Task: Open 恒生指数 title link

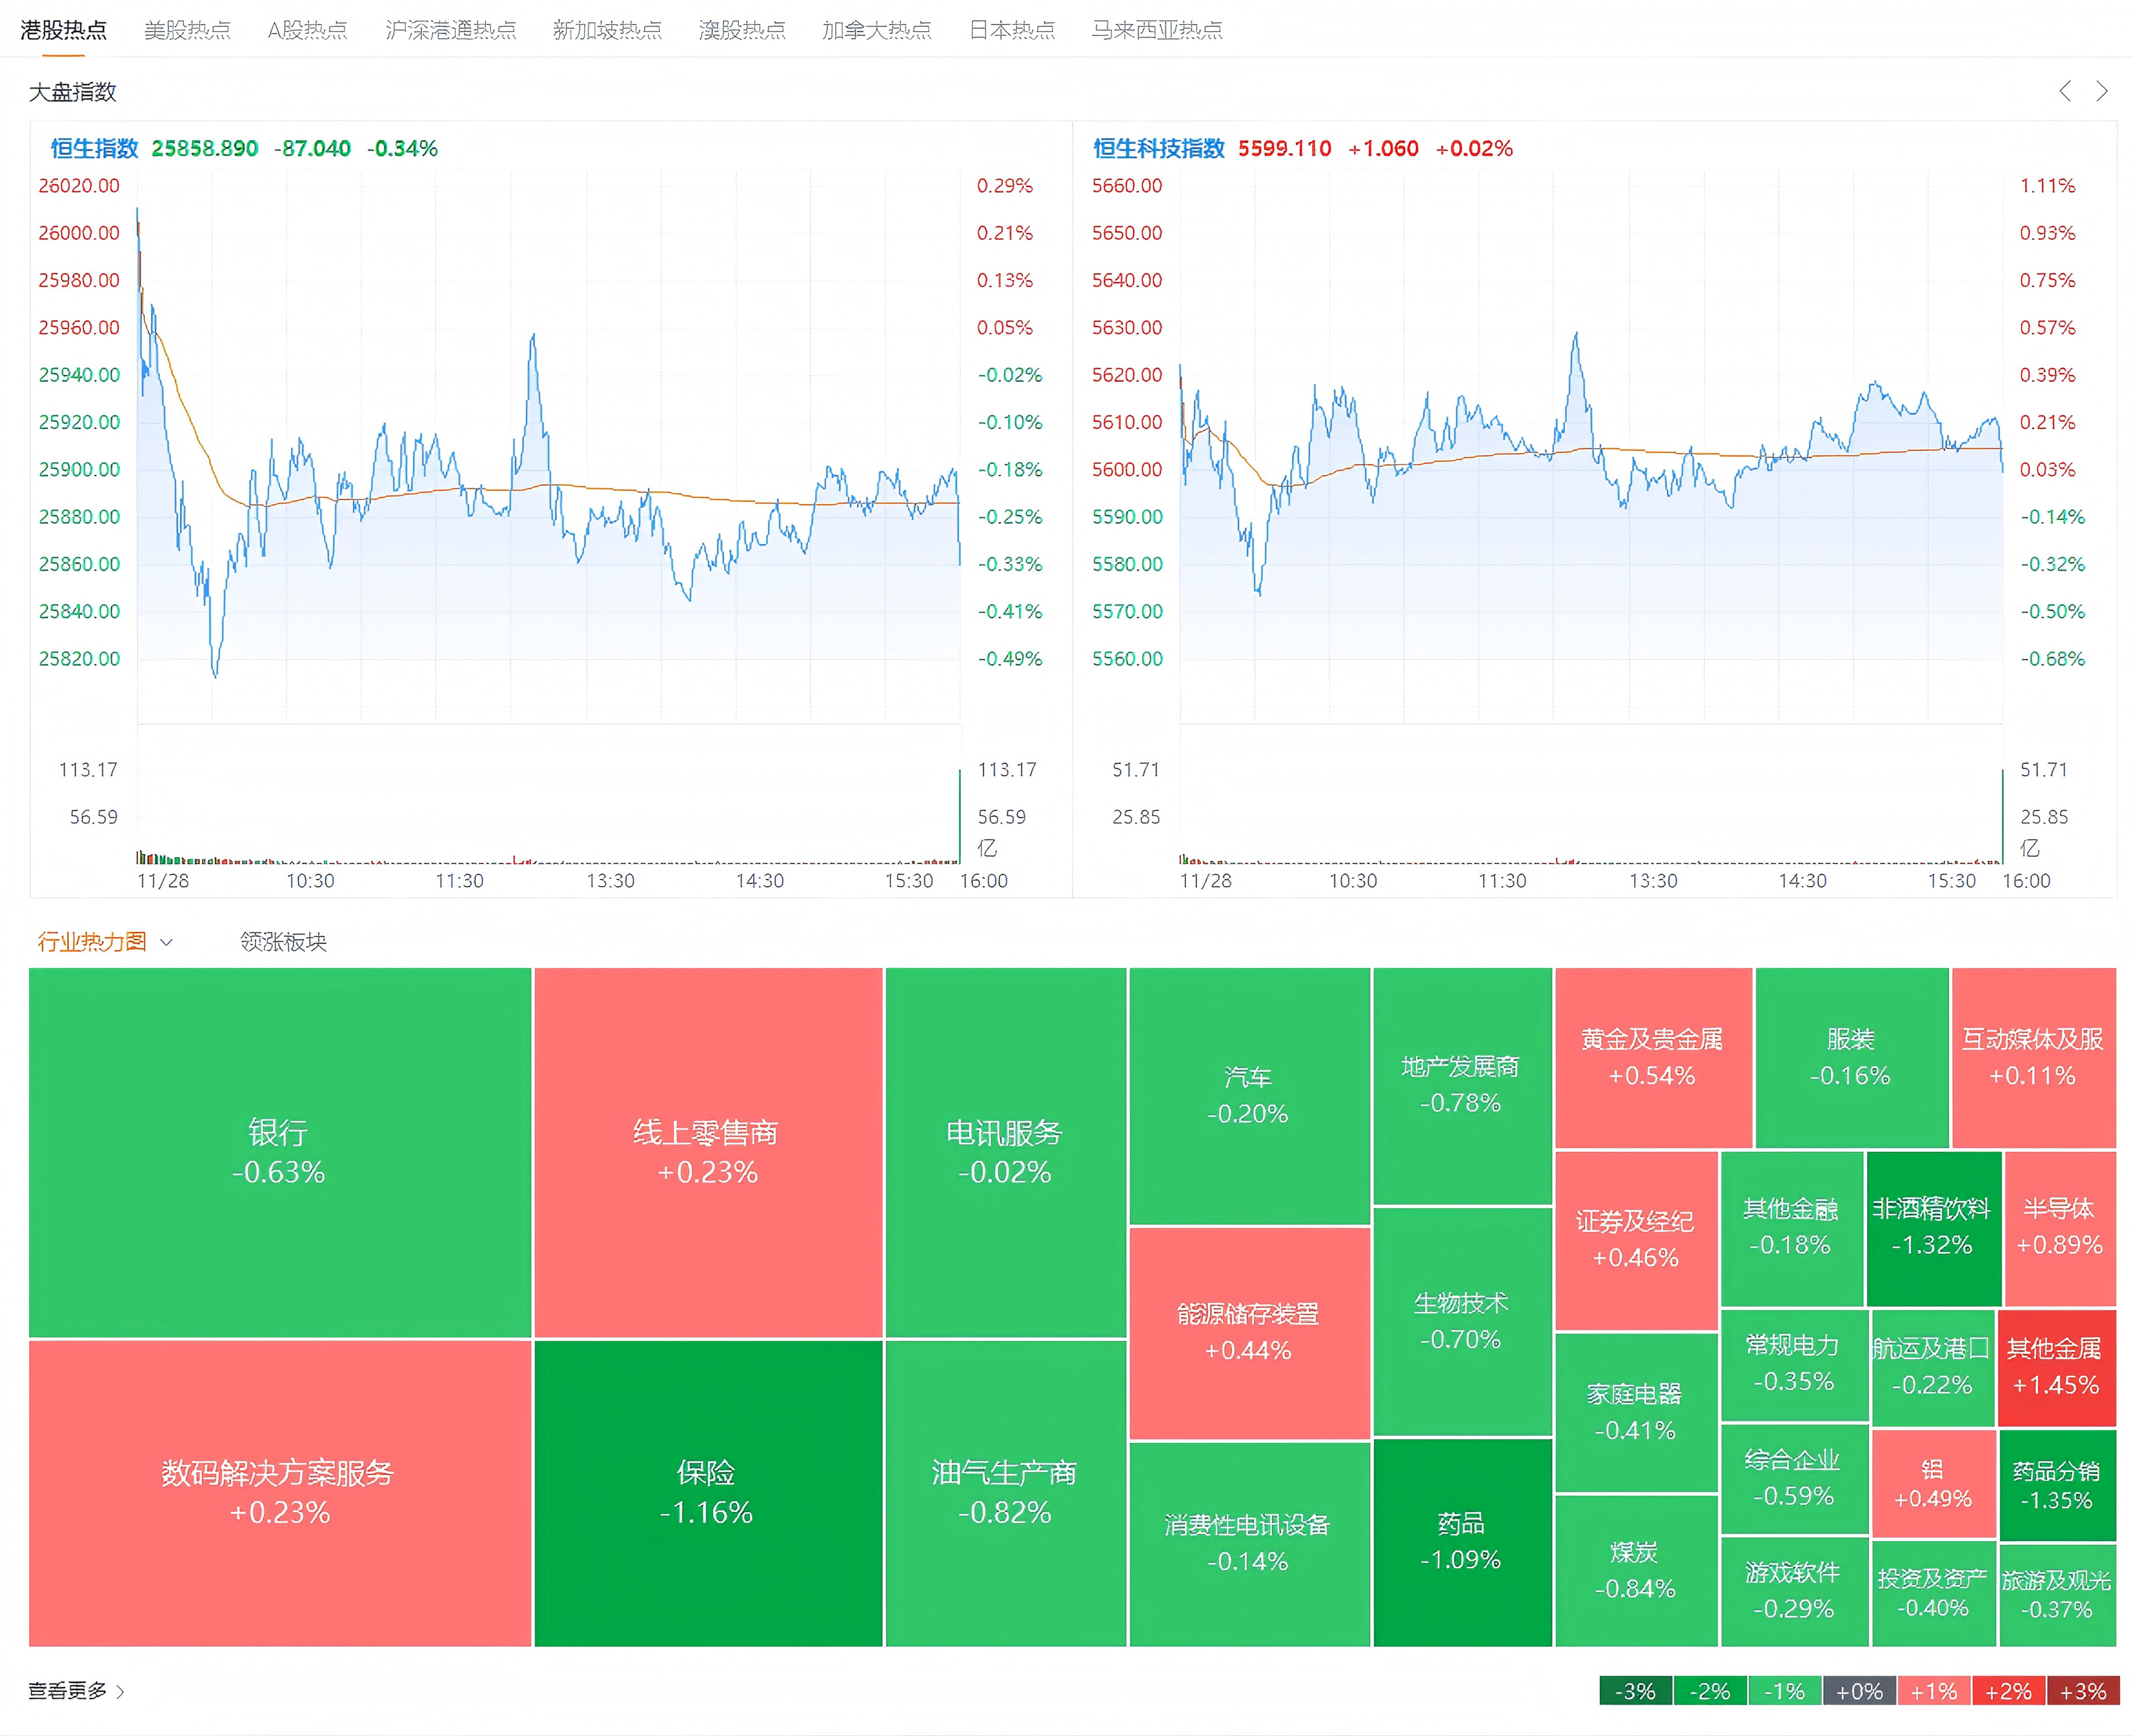Action: 94,148
